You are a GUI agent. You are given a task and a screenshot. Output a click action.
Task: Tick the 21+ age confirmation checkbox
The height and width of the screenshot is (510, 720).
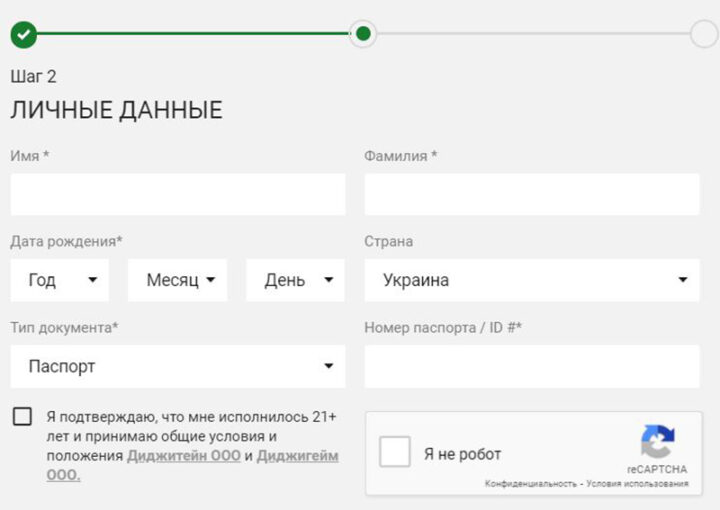22,416
